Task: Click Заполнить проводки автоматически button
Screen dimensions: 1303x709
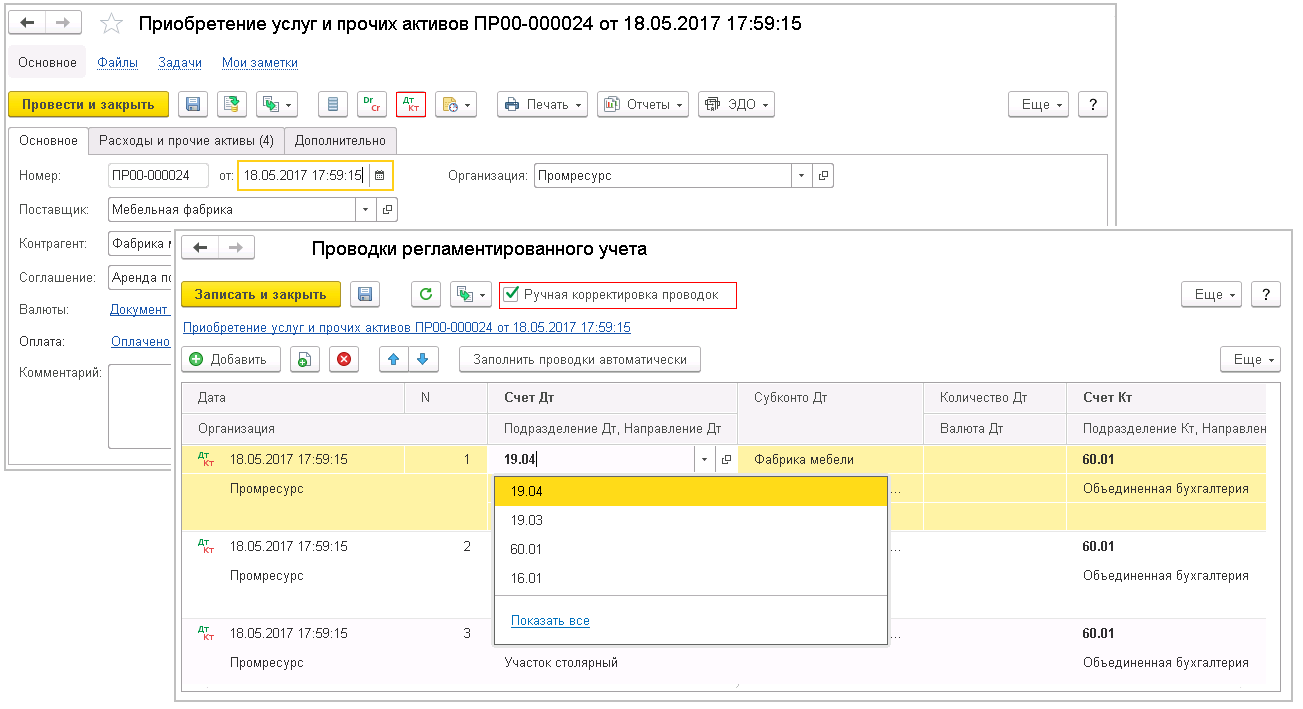Action: 580,359
